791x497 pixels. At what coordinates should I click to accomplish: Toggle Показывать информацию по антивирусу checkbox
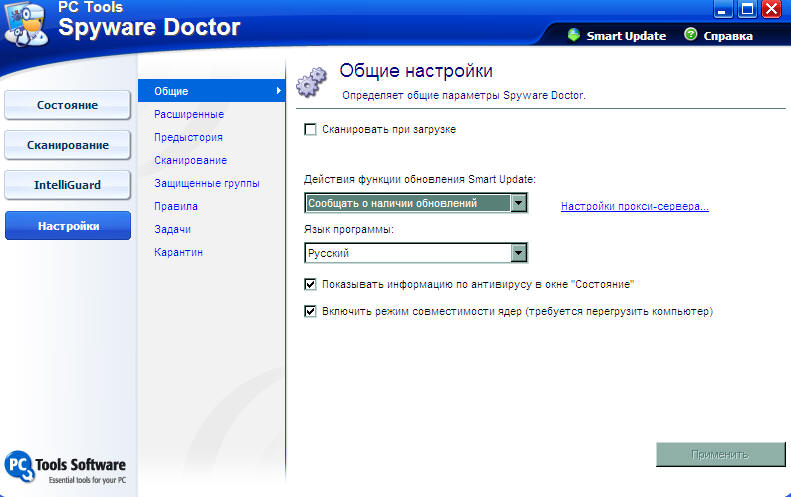[310, 285]
